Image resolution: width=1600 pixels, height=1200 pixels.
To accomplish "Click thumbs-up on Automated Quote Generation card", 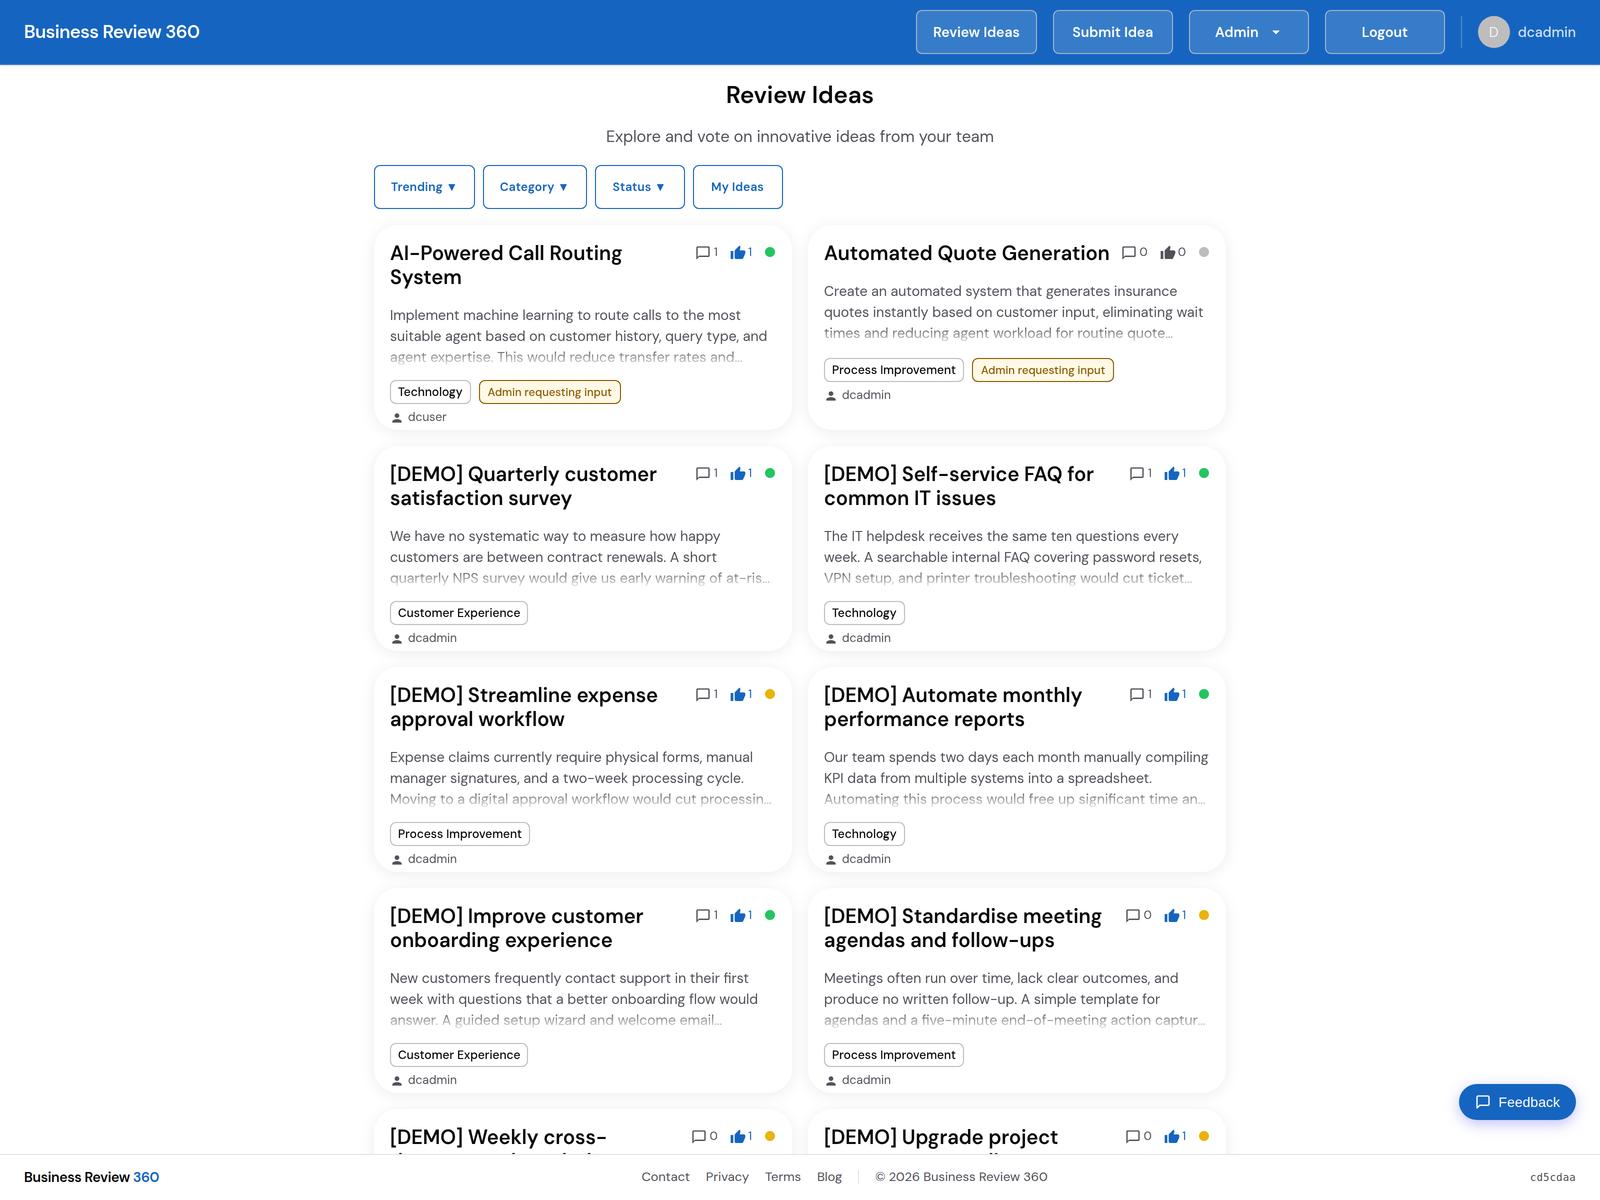I will pyautogui.click(x=1168, y=253).
